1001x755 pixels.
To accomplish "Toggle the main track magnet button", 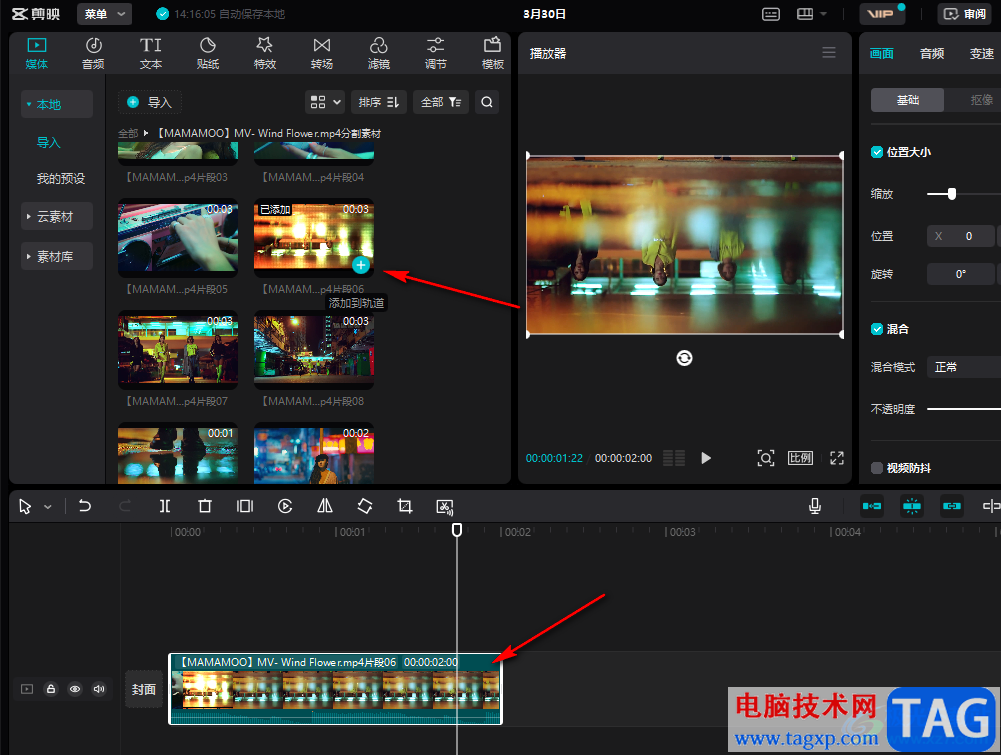I will click(x=871, y=506).
